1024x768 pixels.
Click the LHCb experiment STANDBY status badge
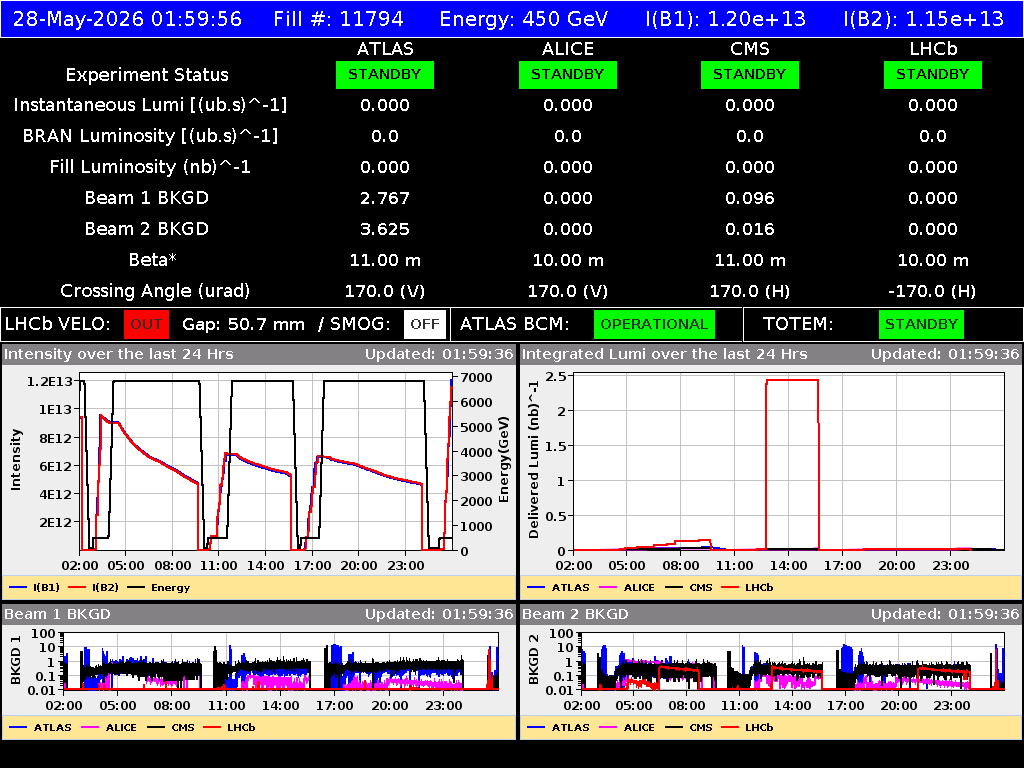pyautogui.click(x=933, y=74)
